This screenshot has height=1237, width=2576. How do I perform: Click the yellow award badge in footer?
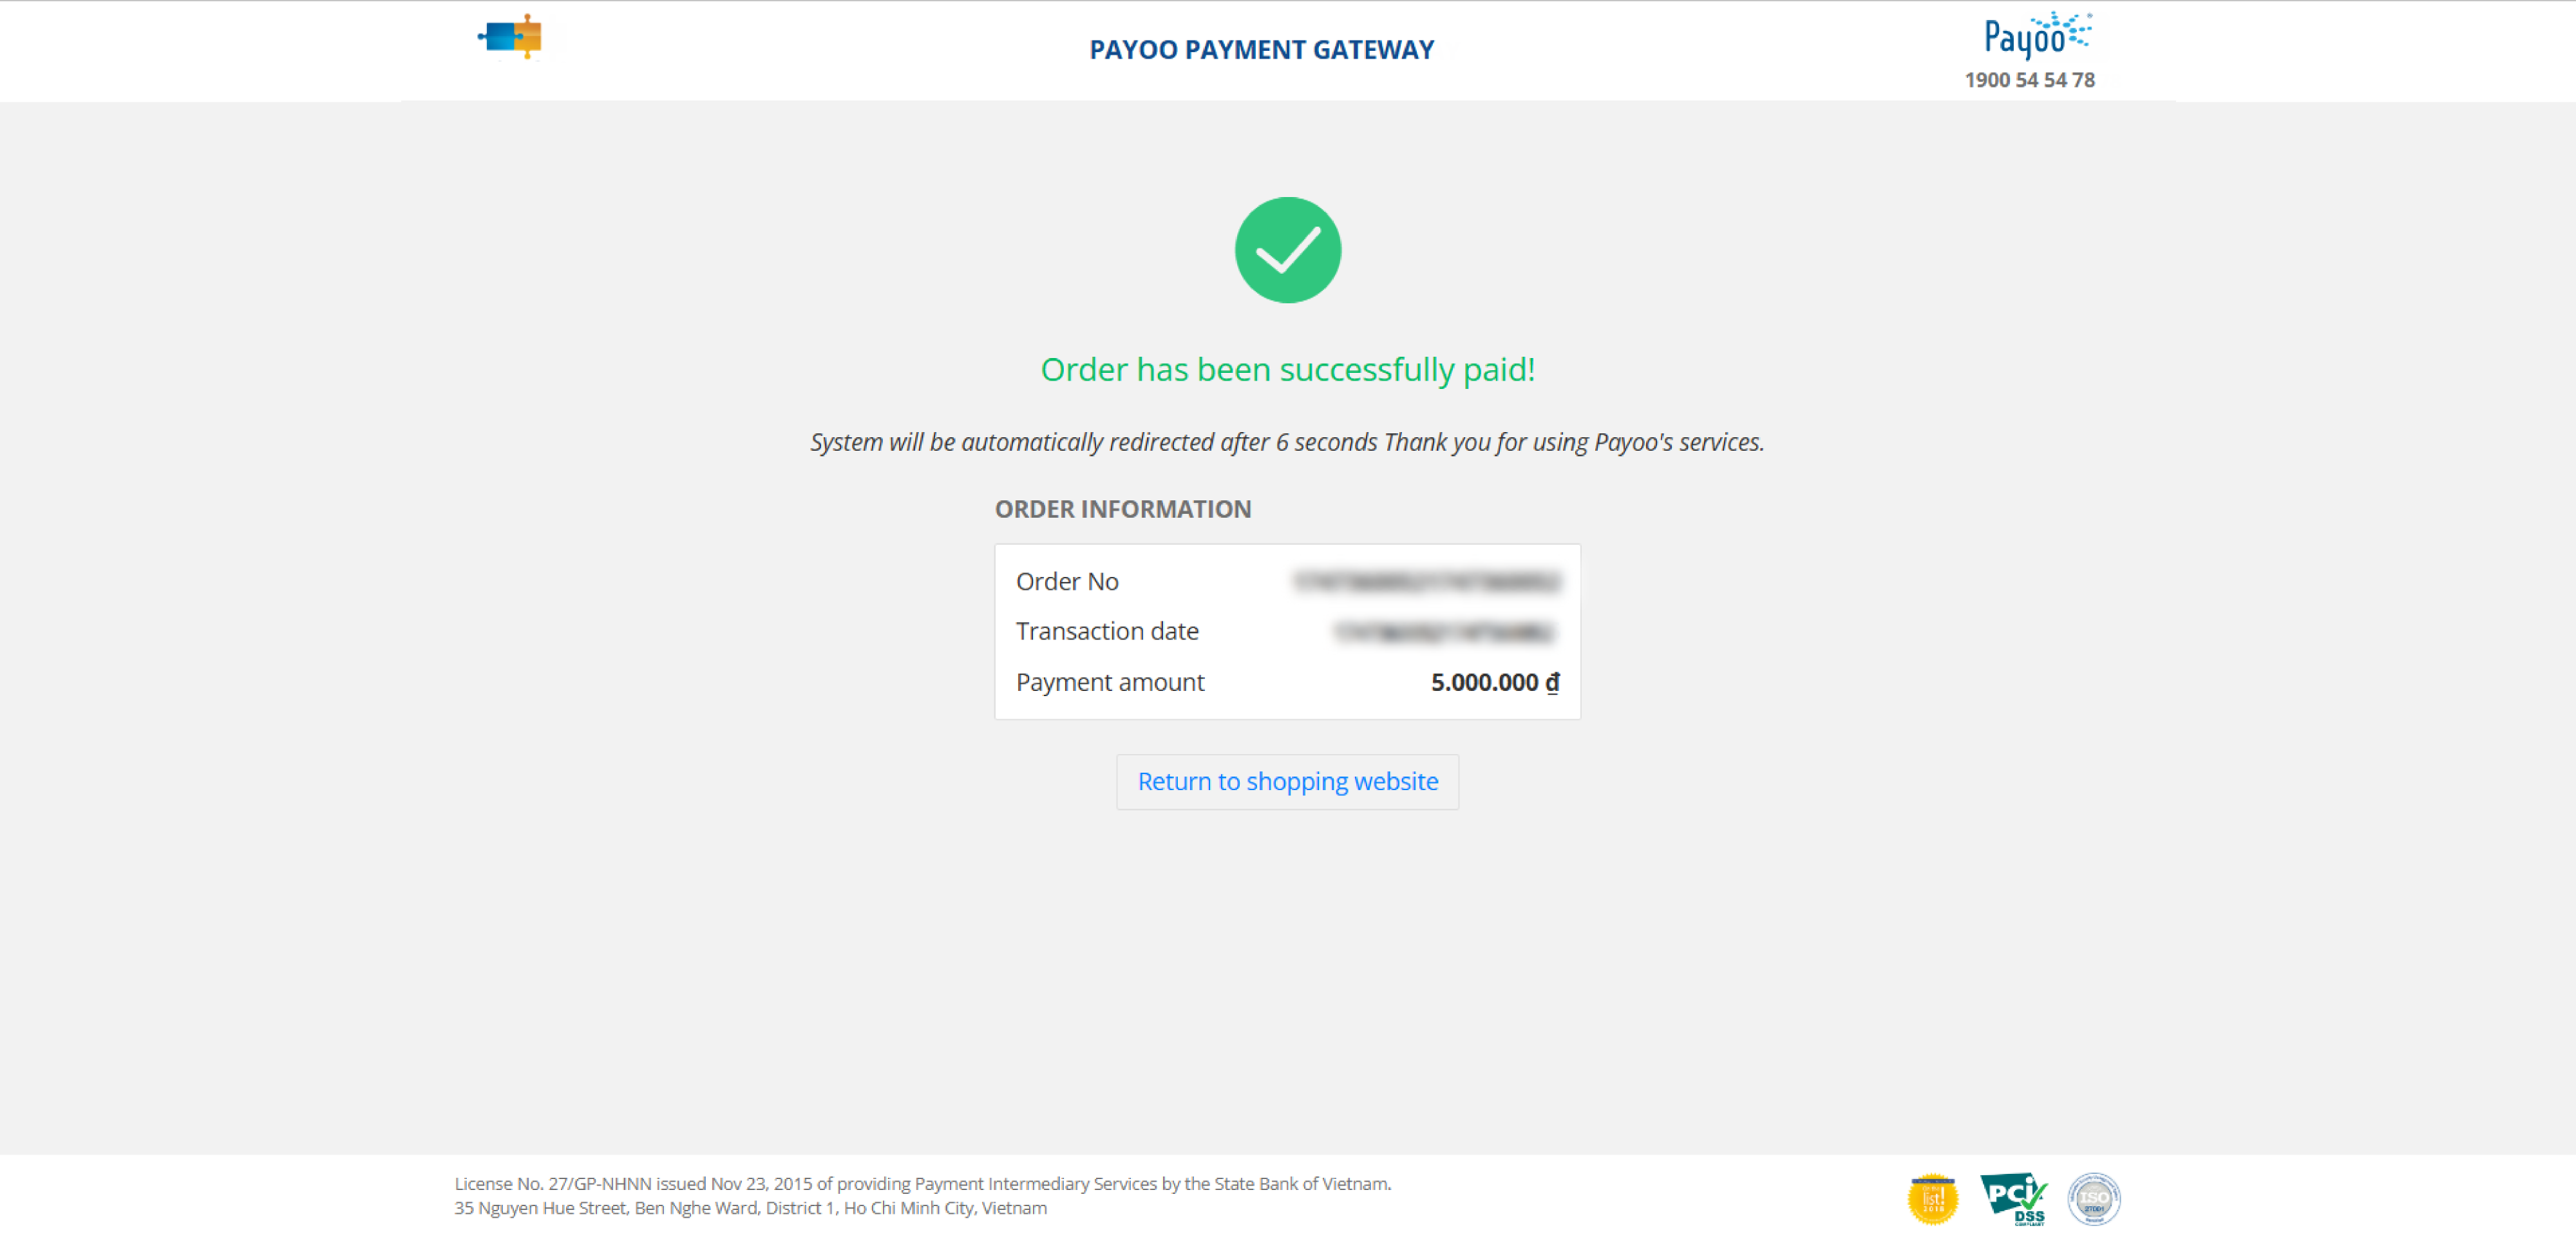1932,1198
